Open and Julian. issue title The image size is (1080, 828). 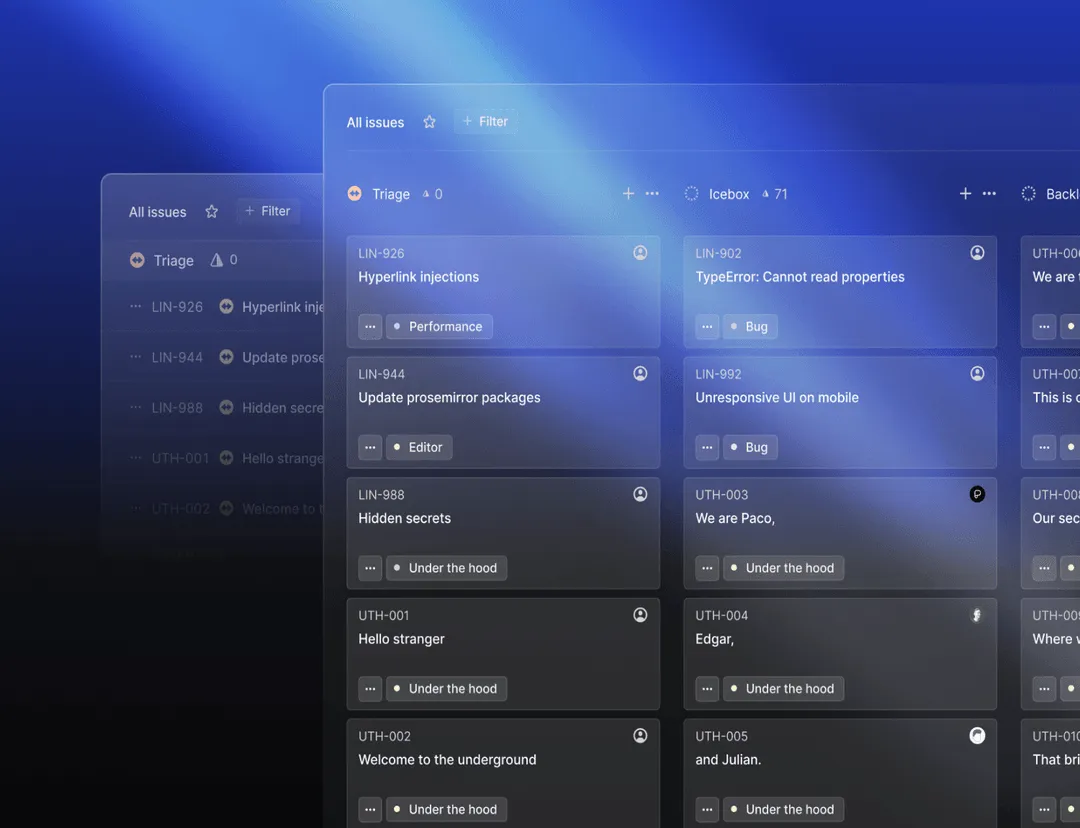(728, 760)
